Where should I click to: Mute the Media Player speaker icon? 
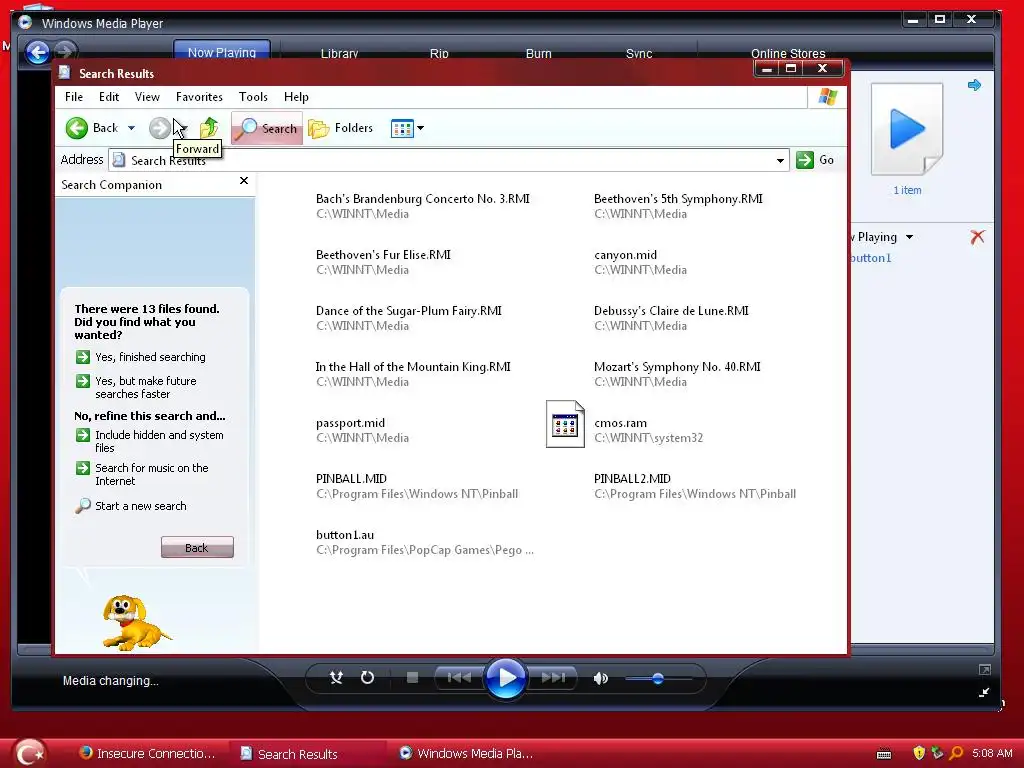tap(601, 679)
